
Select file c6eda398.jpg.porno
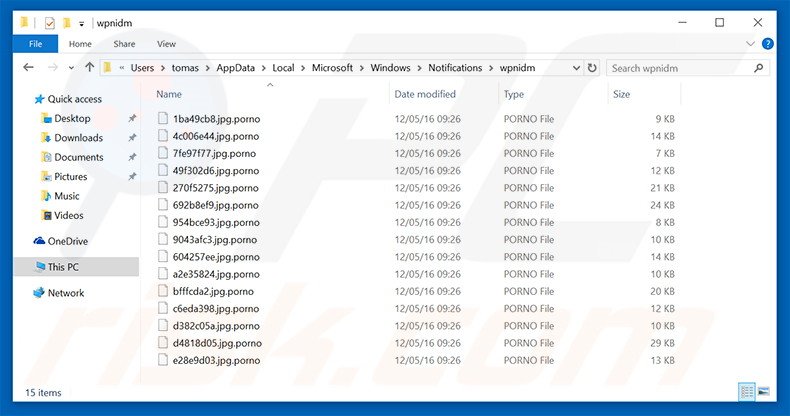[216, 309]
